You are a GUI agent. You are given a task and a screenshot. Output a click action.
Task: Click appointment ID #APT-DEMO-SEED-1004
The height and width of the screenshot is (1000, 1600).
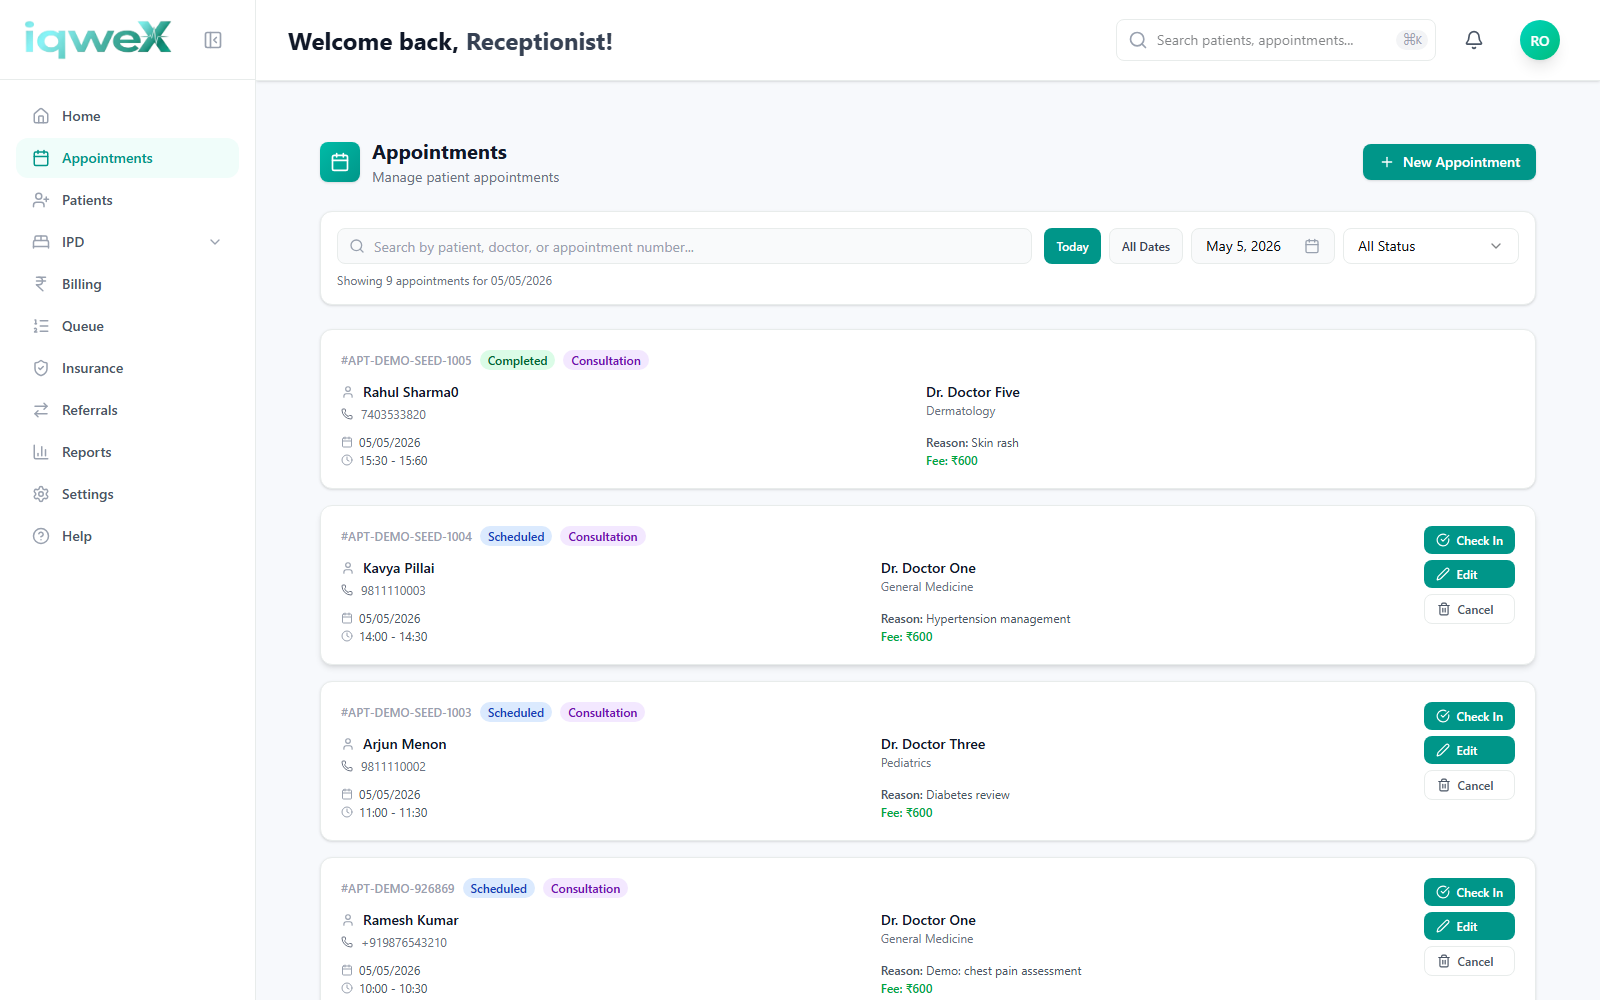click(406, 536)
